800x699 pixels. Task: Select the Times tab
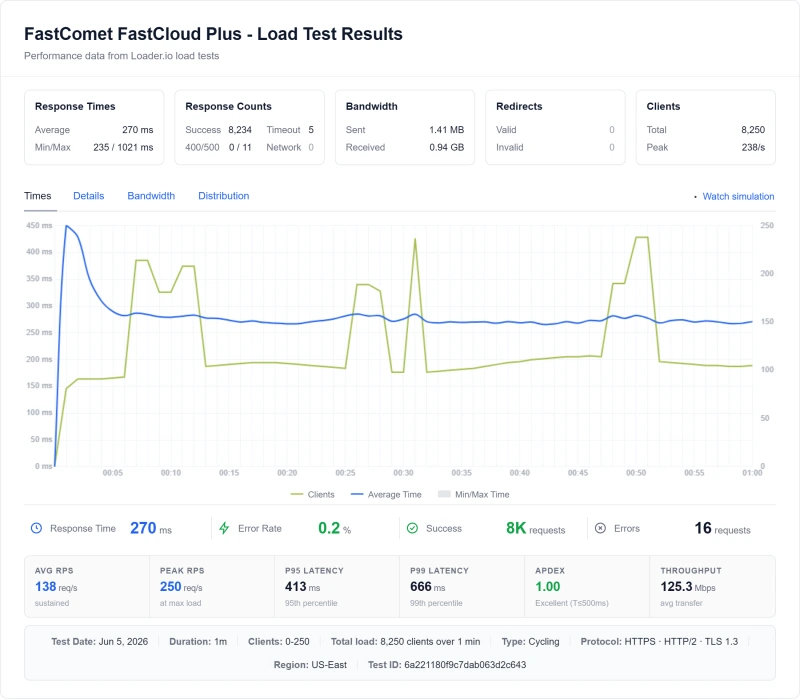pyautogui.click(x=38, y=196)
